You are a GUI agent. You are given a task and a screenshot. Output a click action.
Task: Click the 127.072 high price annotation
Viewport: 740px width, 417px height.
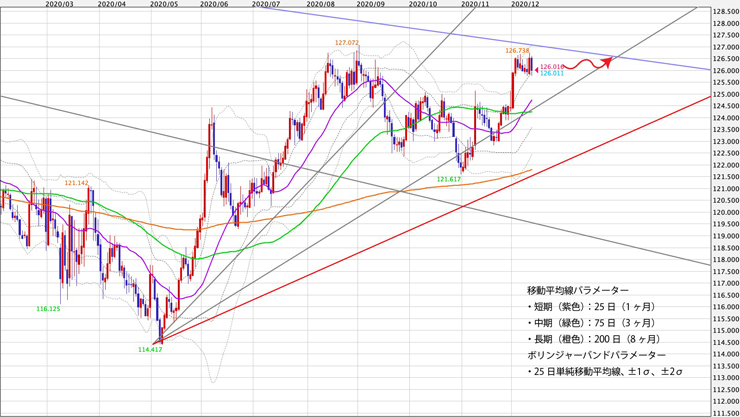tap(347, 42)
